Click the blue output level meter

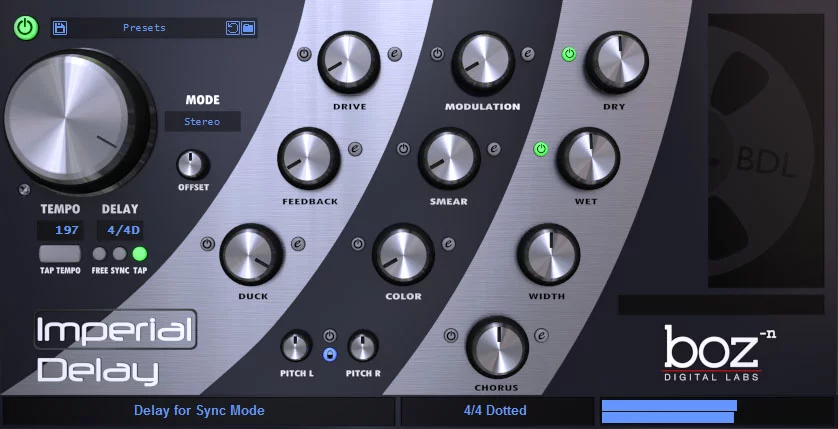(669, 411)
